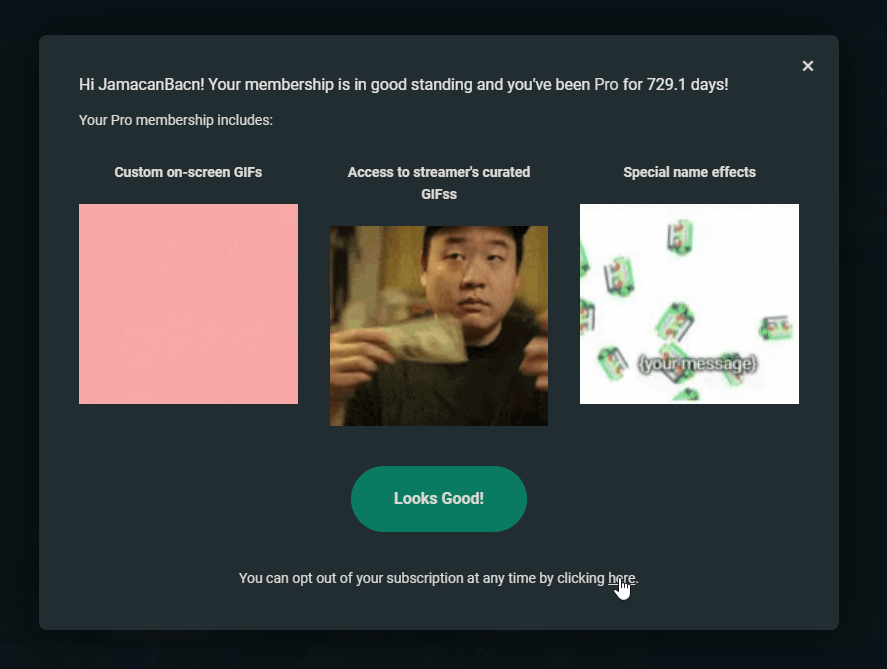Click the "Special name effects" label
This screenshot has height=669, width=887.
(689, 172)
